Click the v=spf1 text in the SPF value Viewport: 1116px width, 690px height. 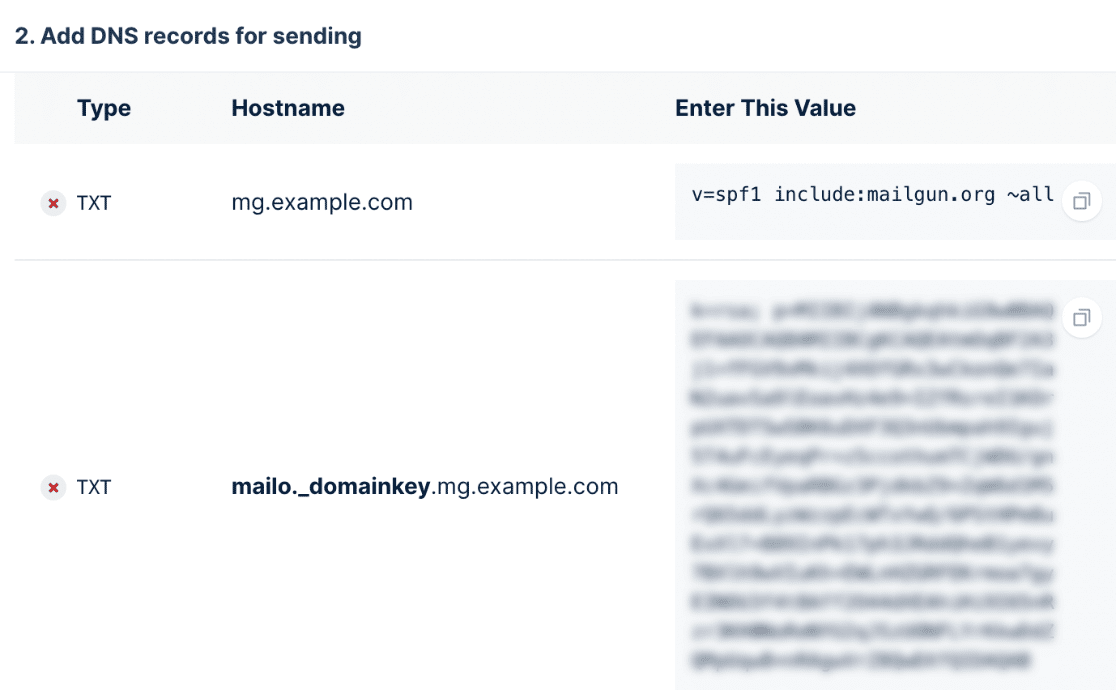click(x=728, y=194)
